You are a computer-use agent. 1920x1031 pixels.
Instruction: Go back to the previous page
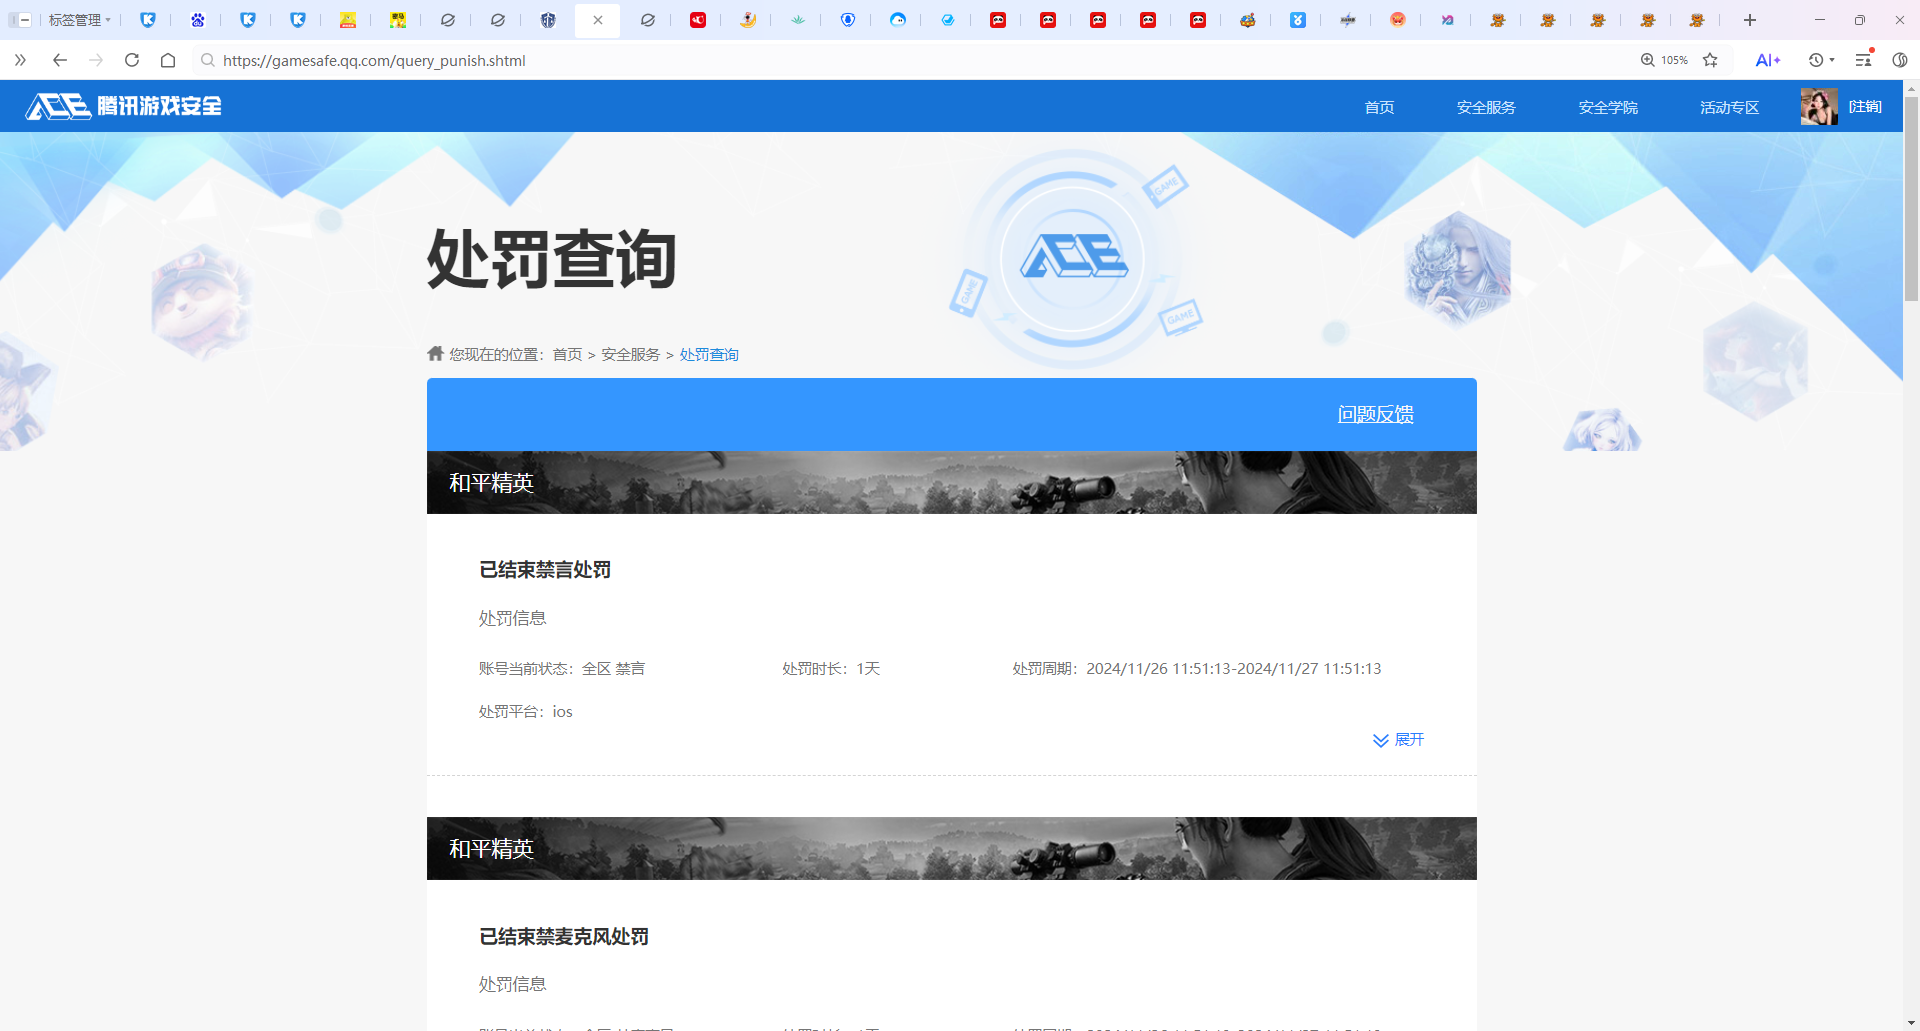(x=59, y=60)
